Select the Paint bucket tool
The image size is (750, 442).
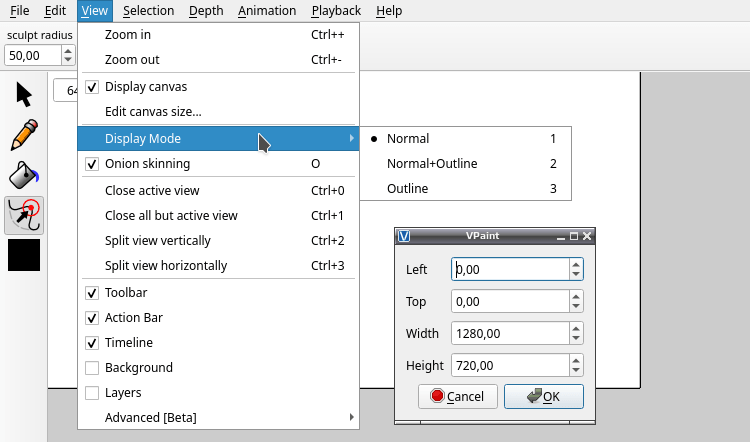coord(24,175)
